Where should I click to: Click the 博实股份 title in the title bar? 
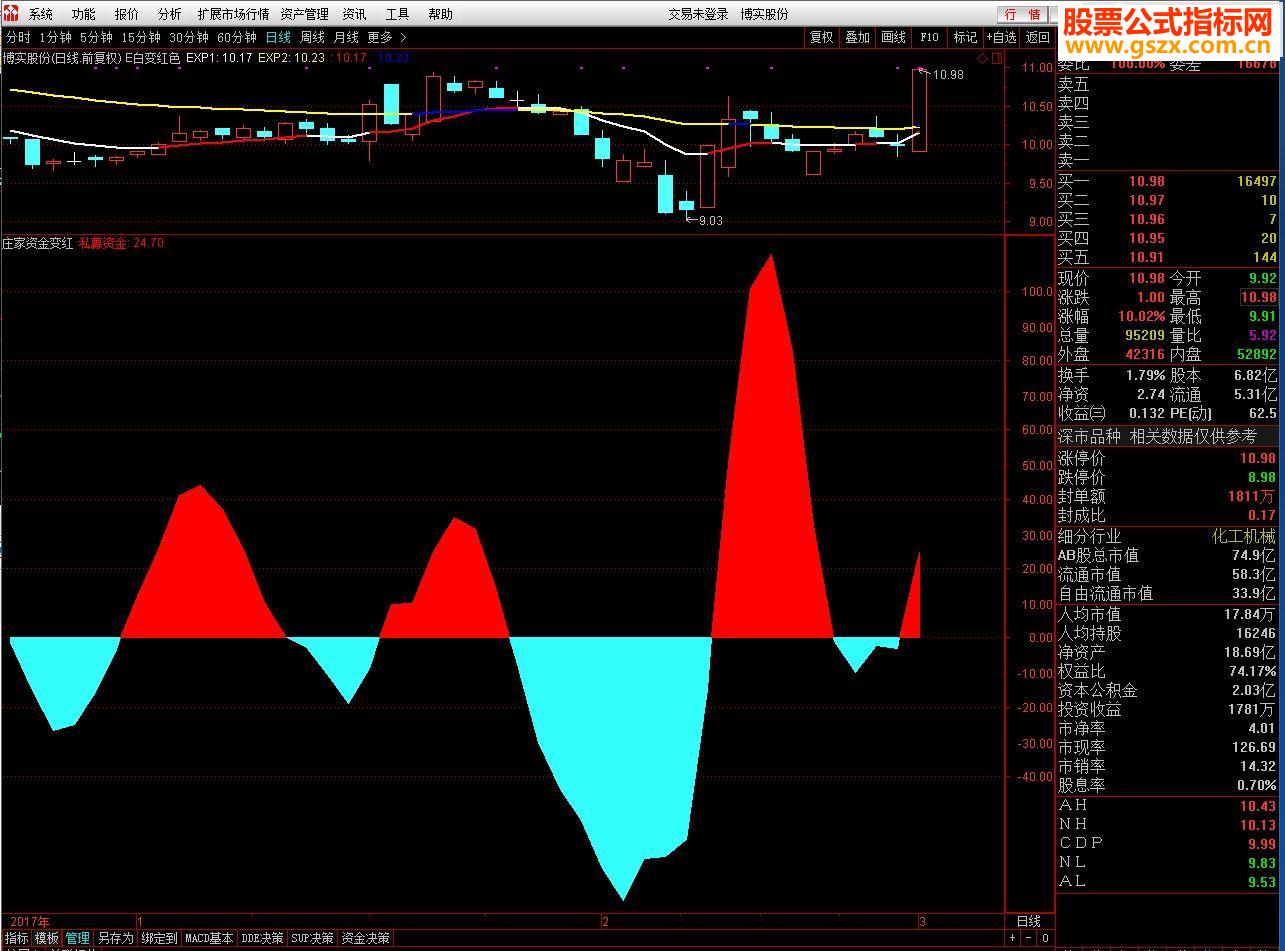tap(764, 14)
